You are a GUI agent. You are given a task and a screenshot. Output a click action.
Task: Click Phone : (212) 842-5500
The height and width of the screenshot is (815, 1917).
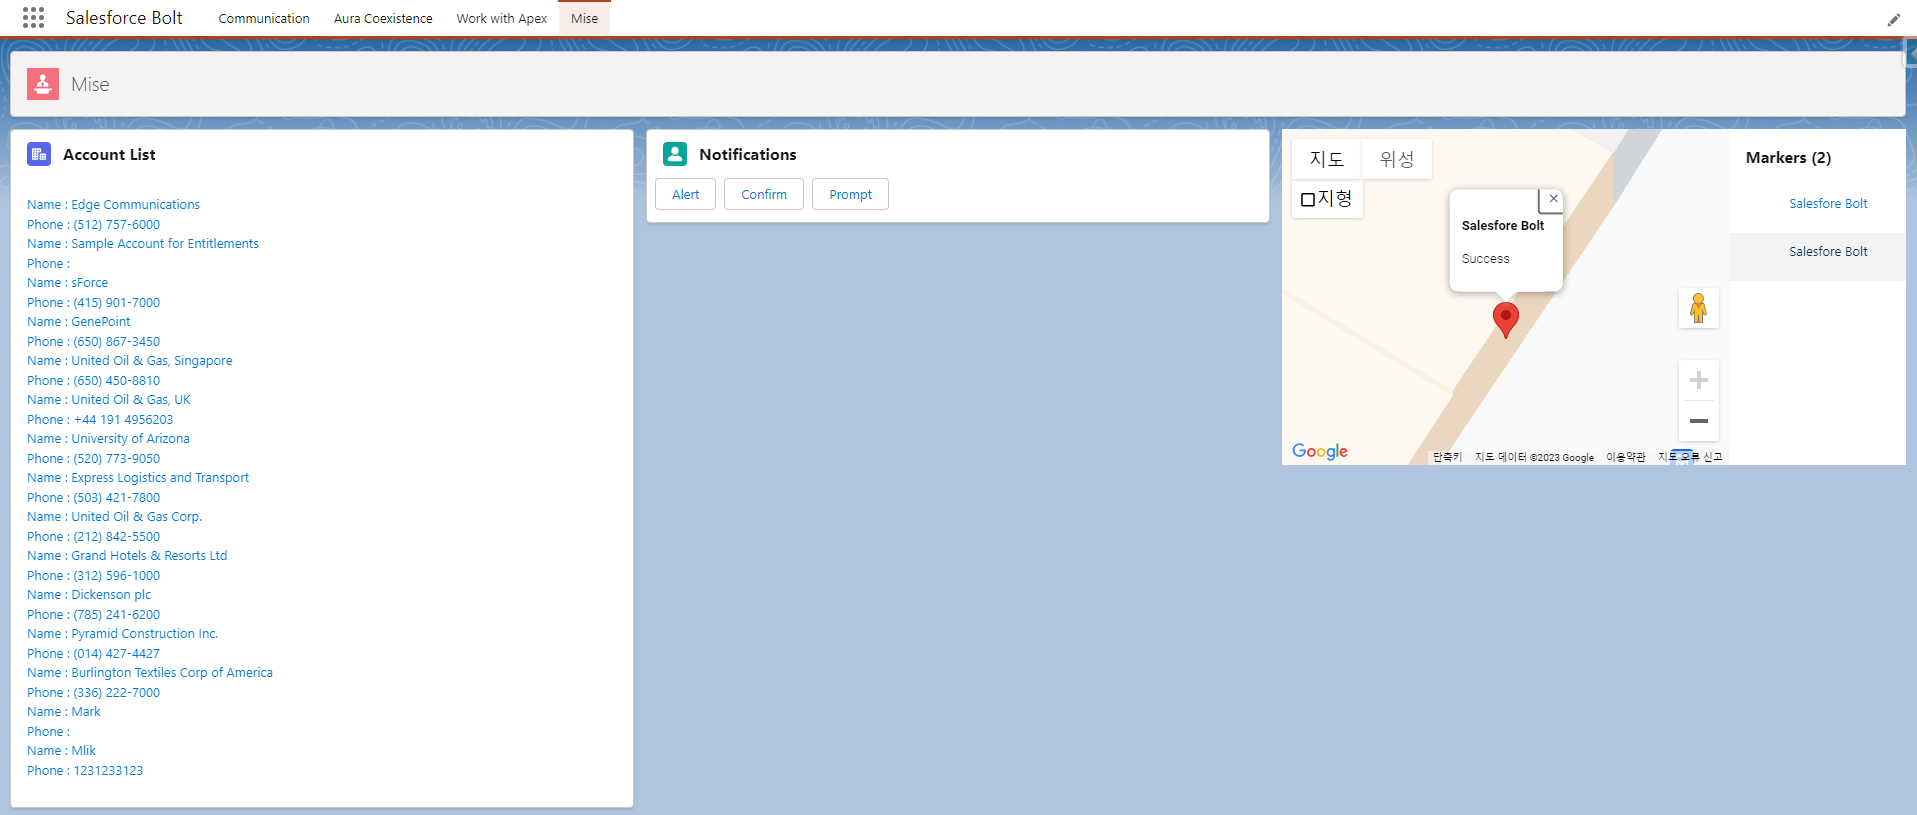click(93, 537)
